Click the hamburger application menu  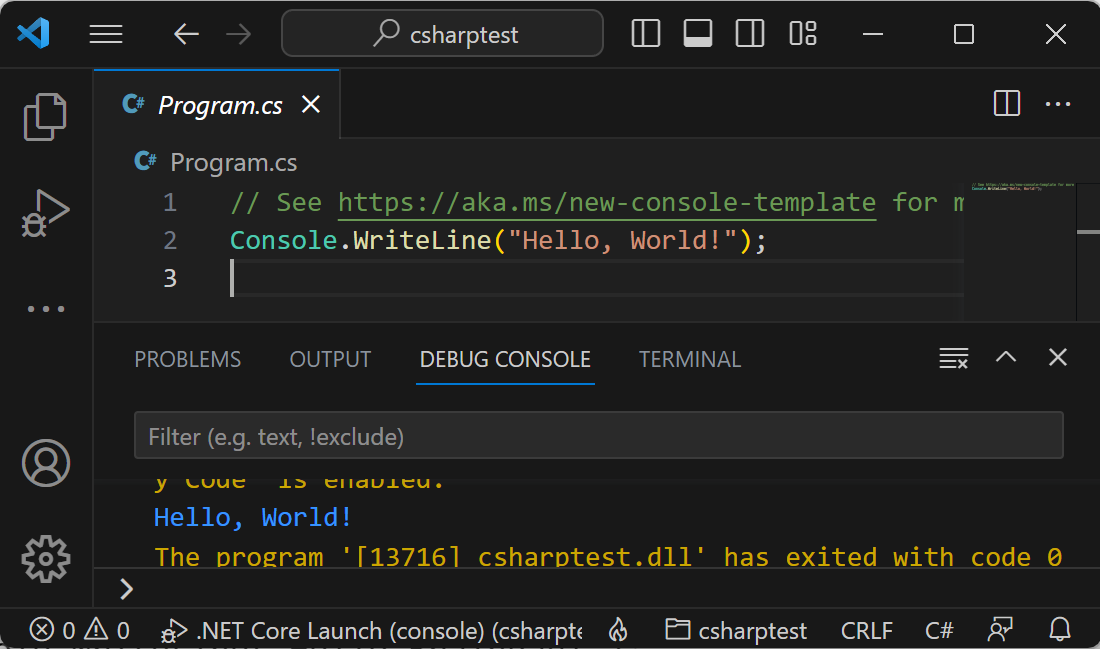click(x=106, y=34)
